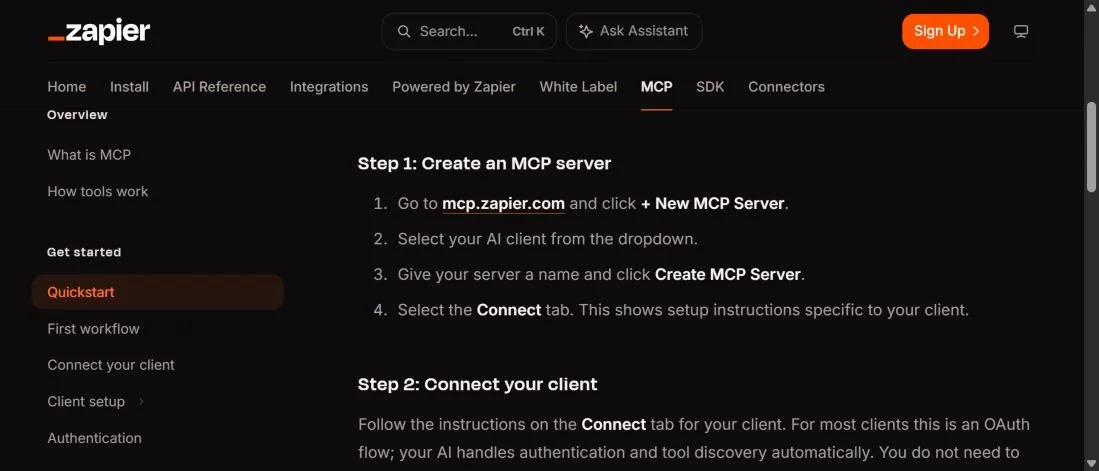Click the Step 2: Connect your client heading
The image size is (1099, 471).
[477, 384]
